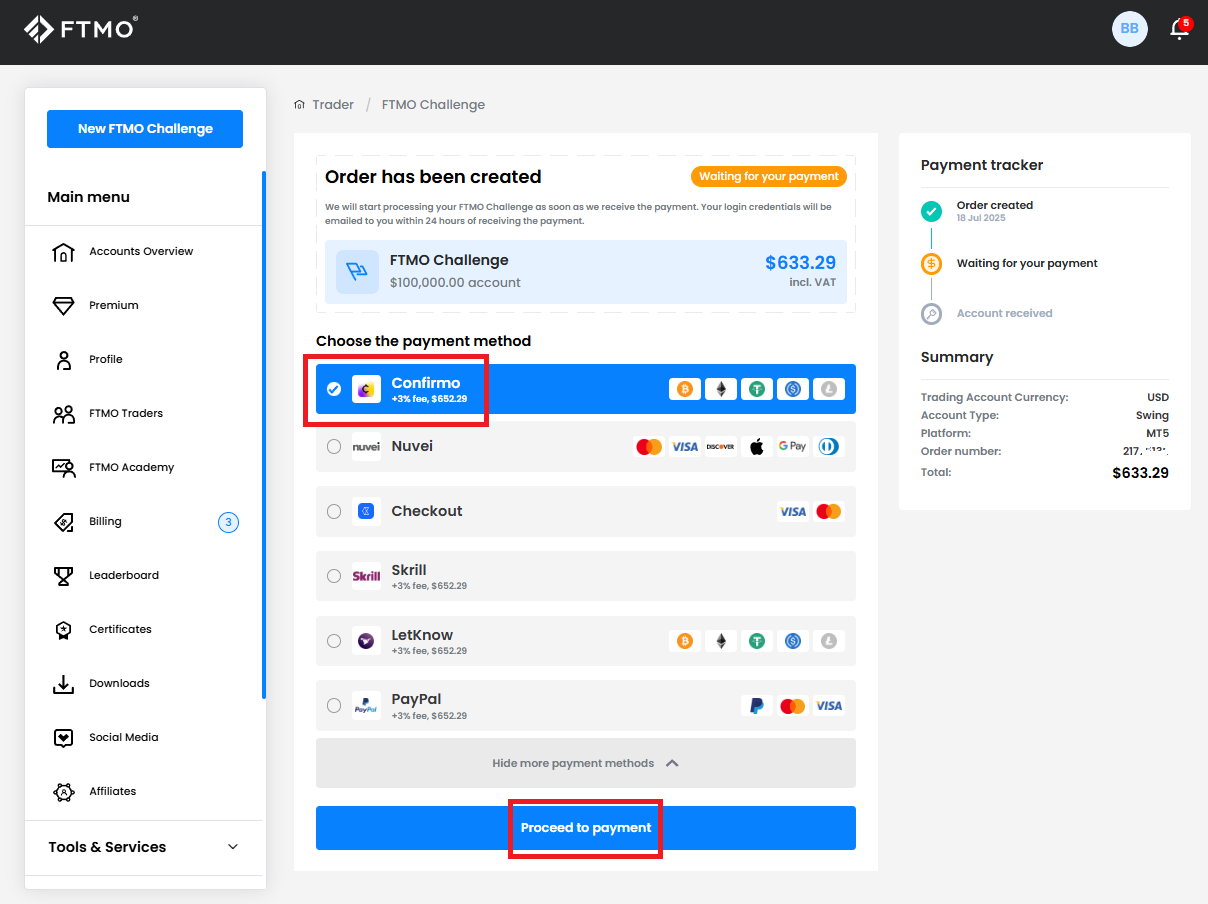Click the Skrill logo icon
Screen dimensions: 1208x904
[366, 576]
